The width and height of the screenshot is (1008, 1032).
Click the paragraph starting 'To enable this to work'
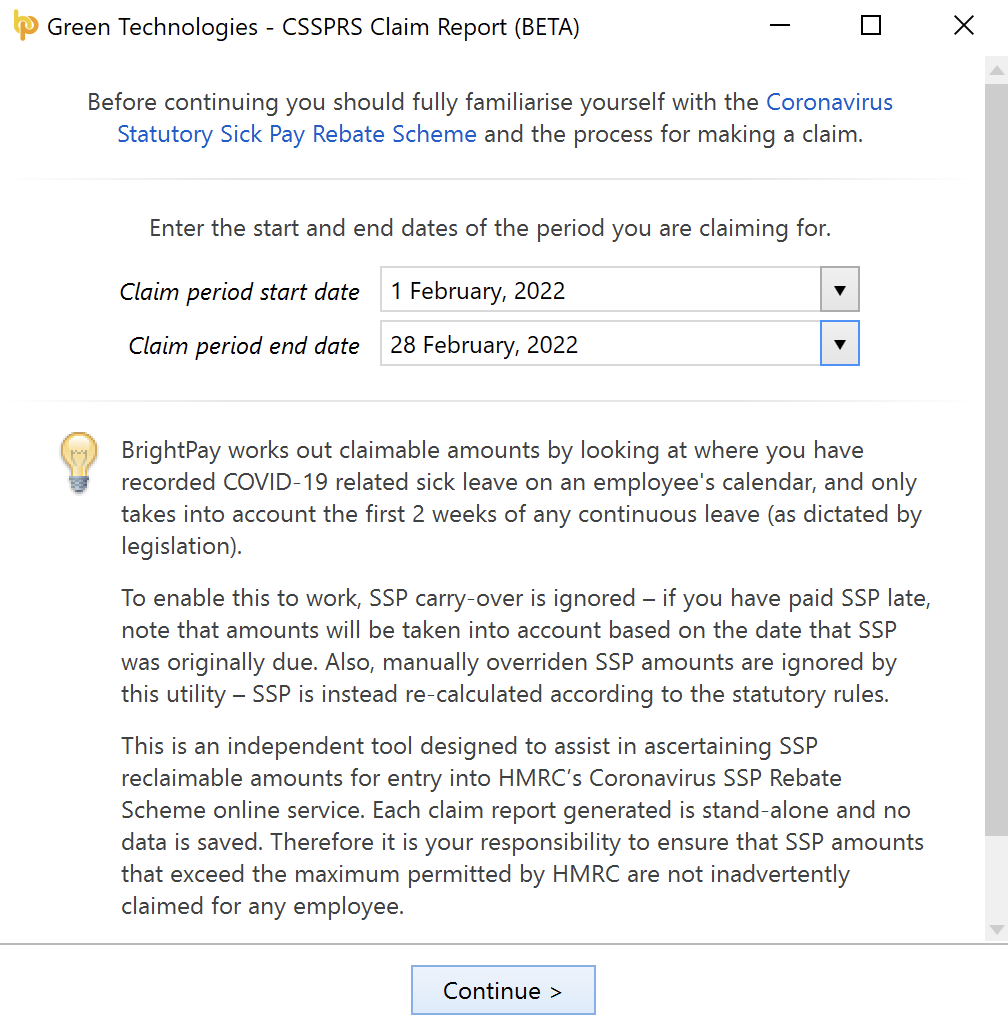(525, 646)
